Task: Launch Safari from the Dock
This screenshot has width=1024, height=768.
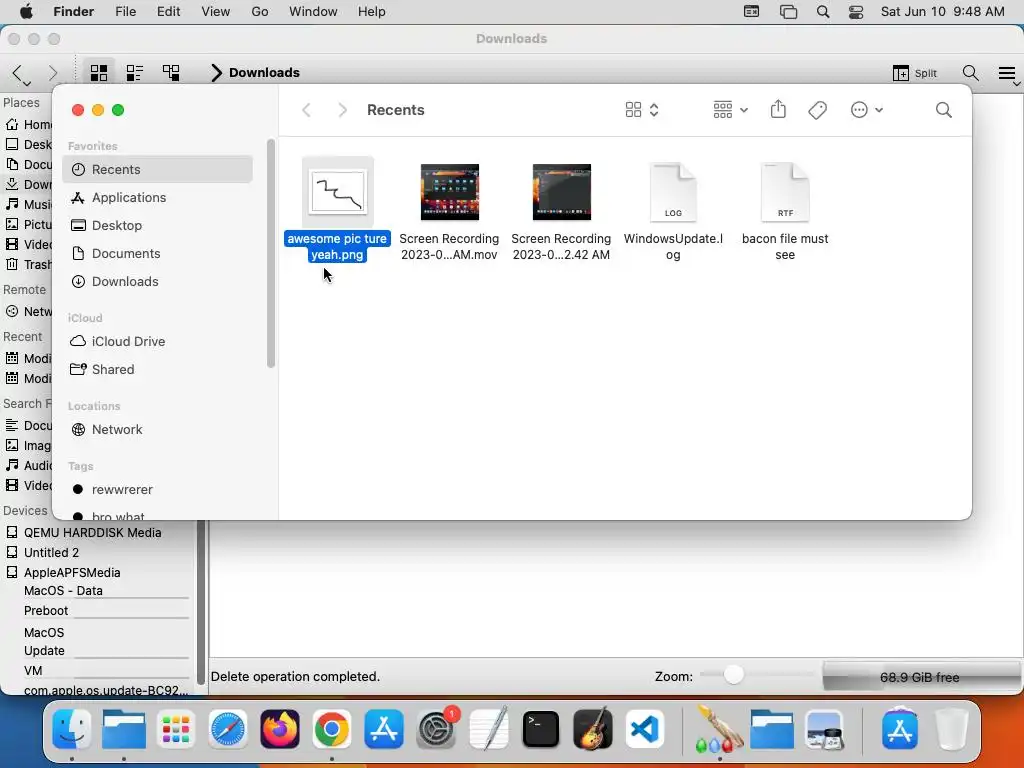Action: (x=227, y=729)
